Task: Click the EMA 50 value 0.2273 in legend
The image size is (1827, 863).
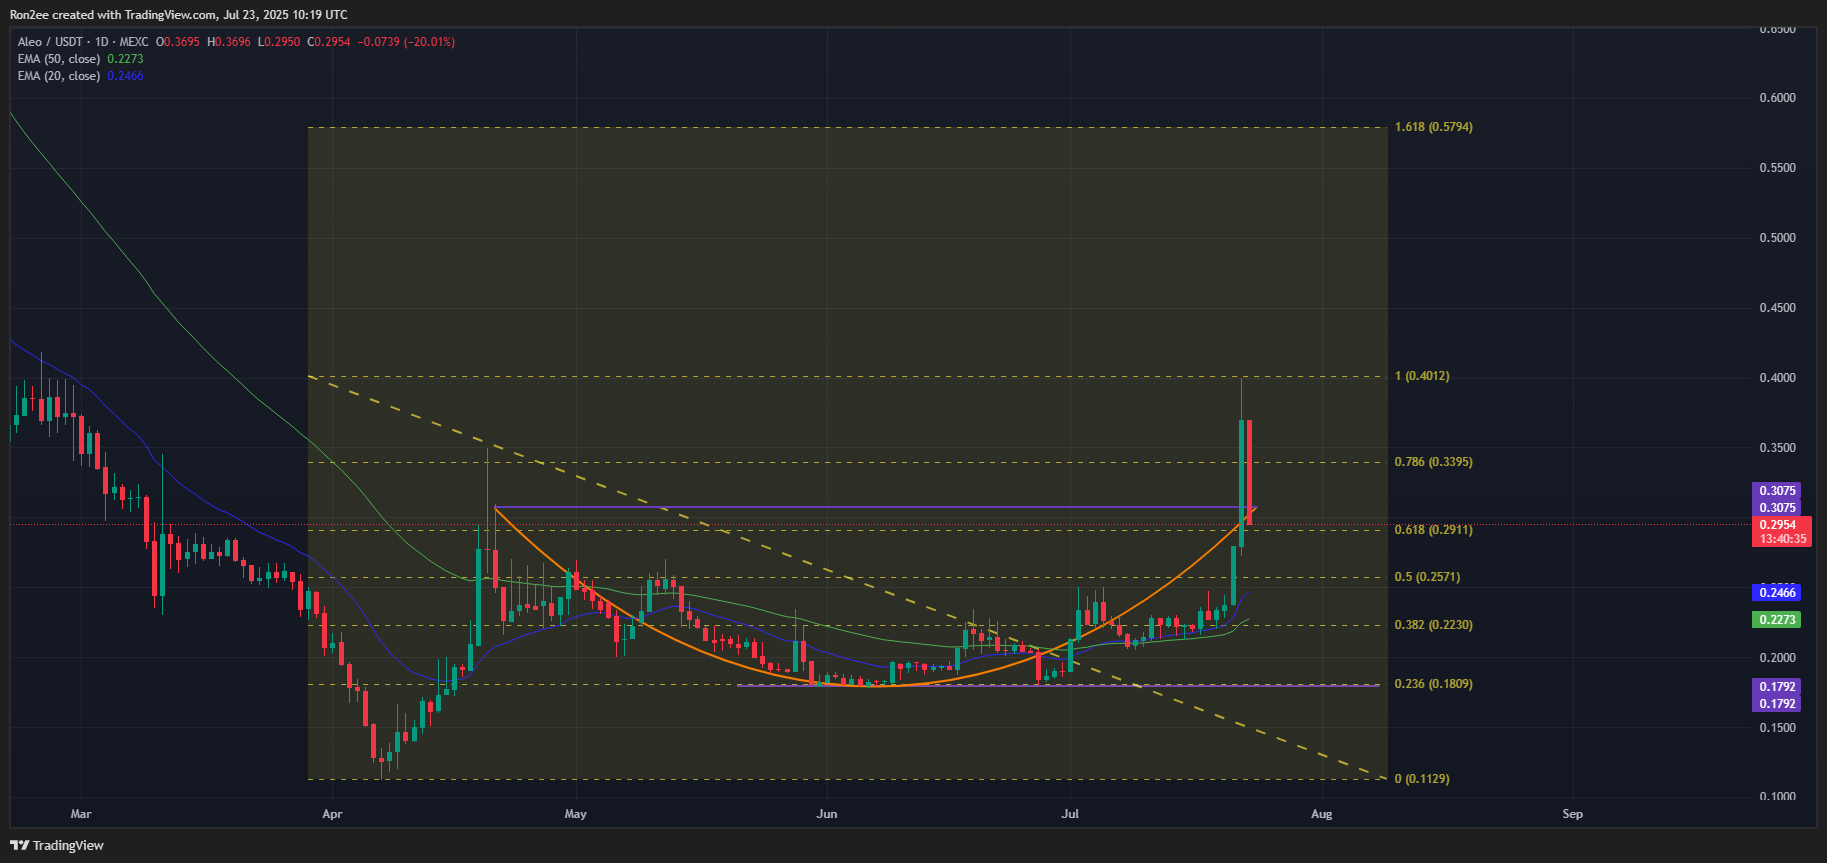Action: [x=125, y=59]
